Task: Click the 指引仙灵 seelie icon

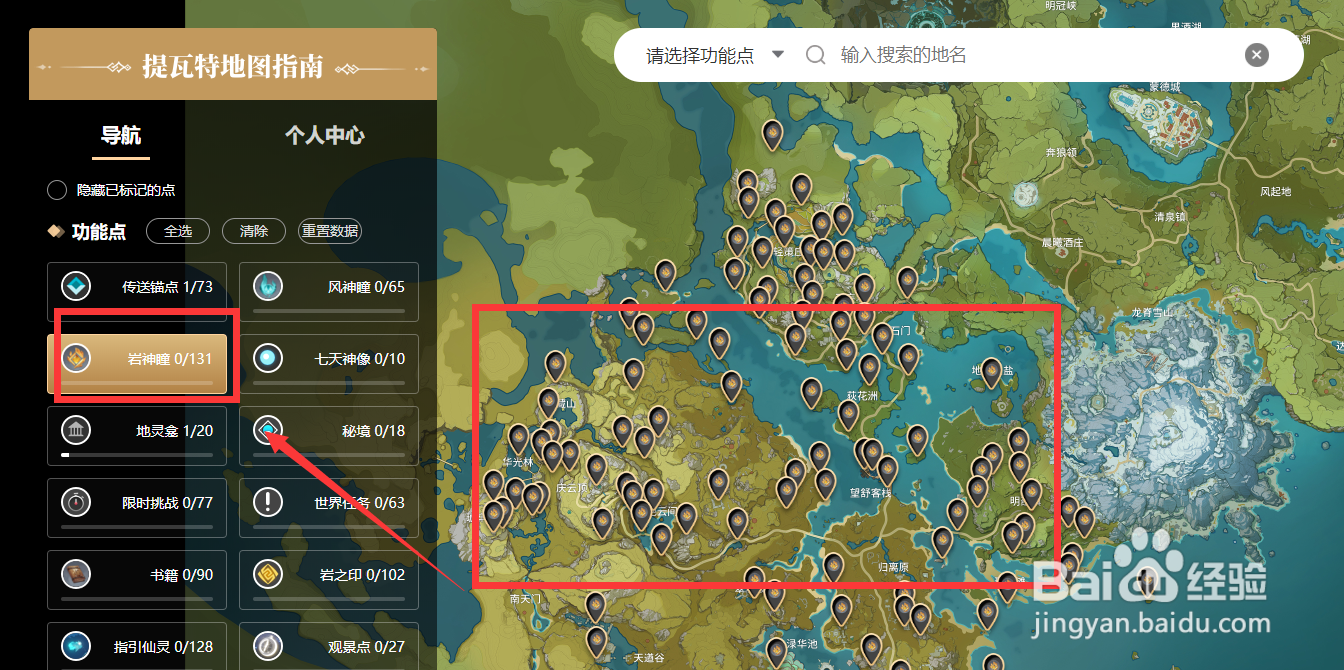Action: [76, 646]
